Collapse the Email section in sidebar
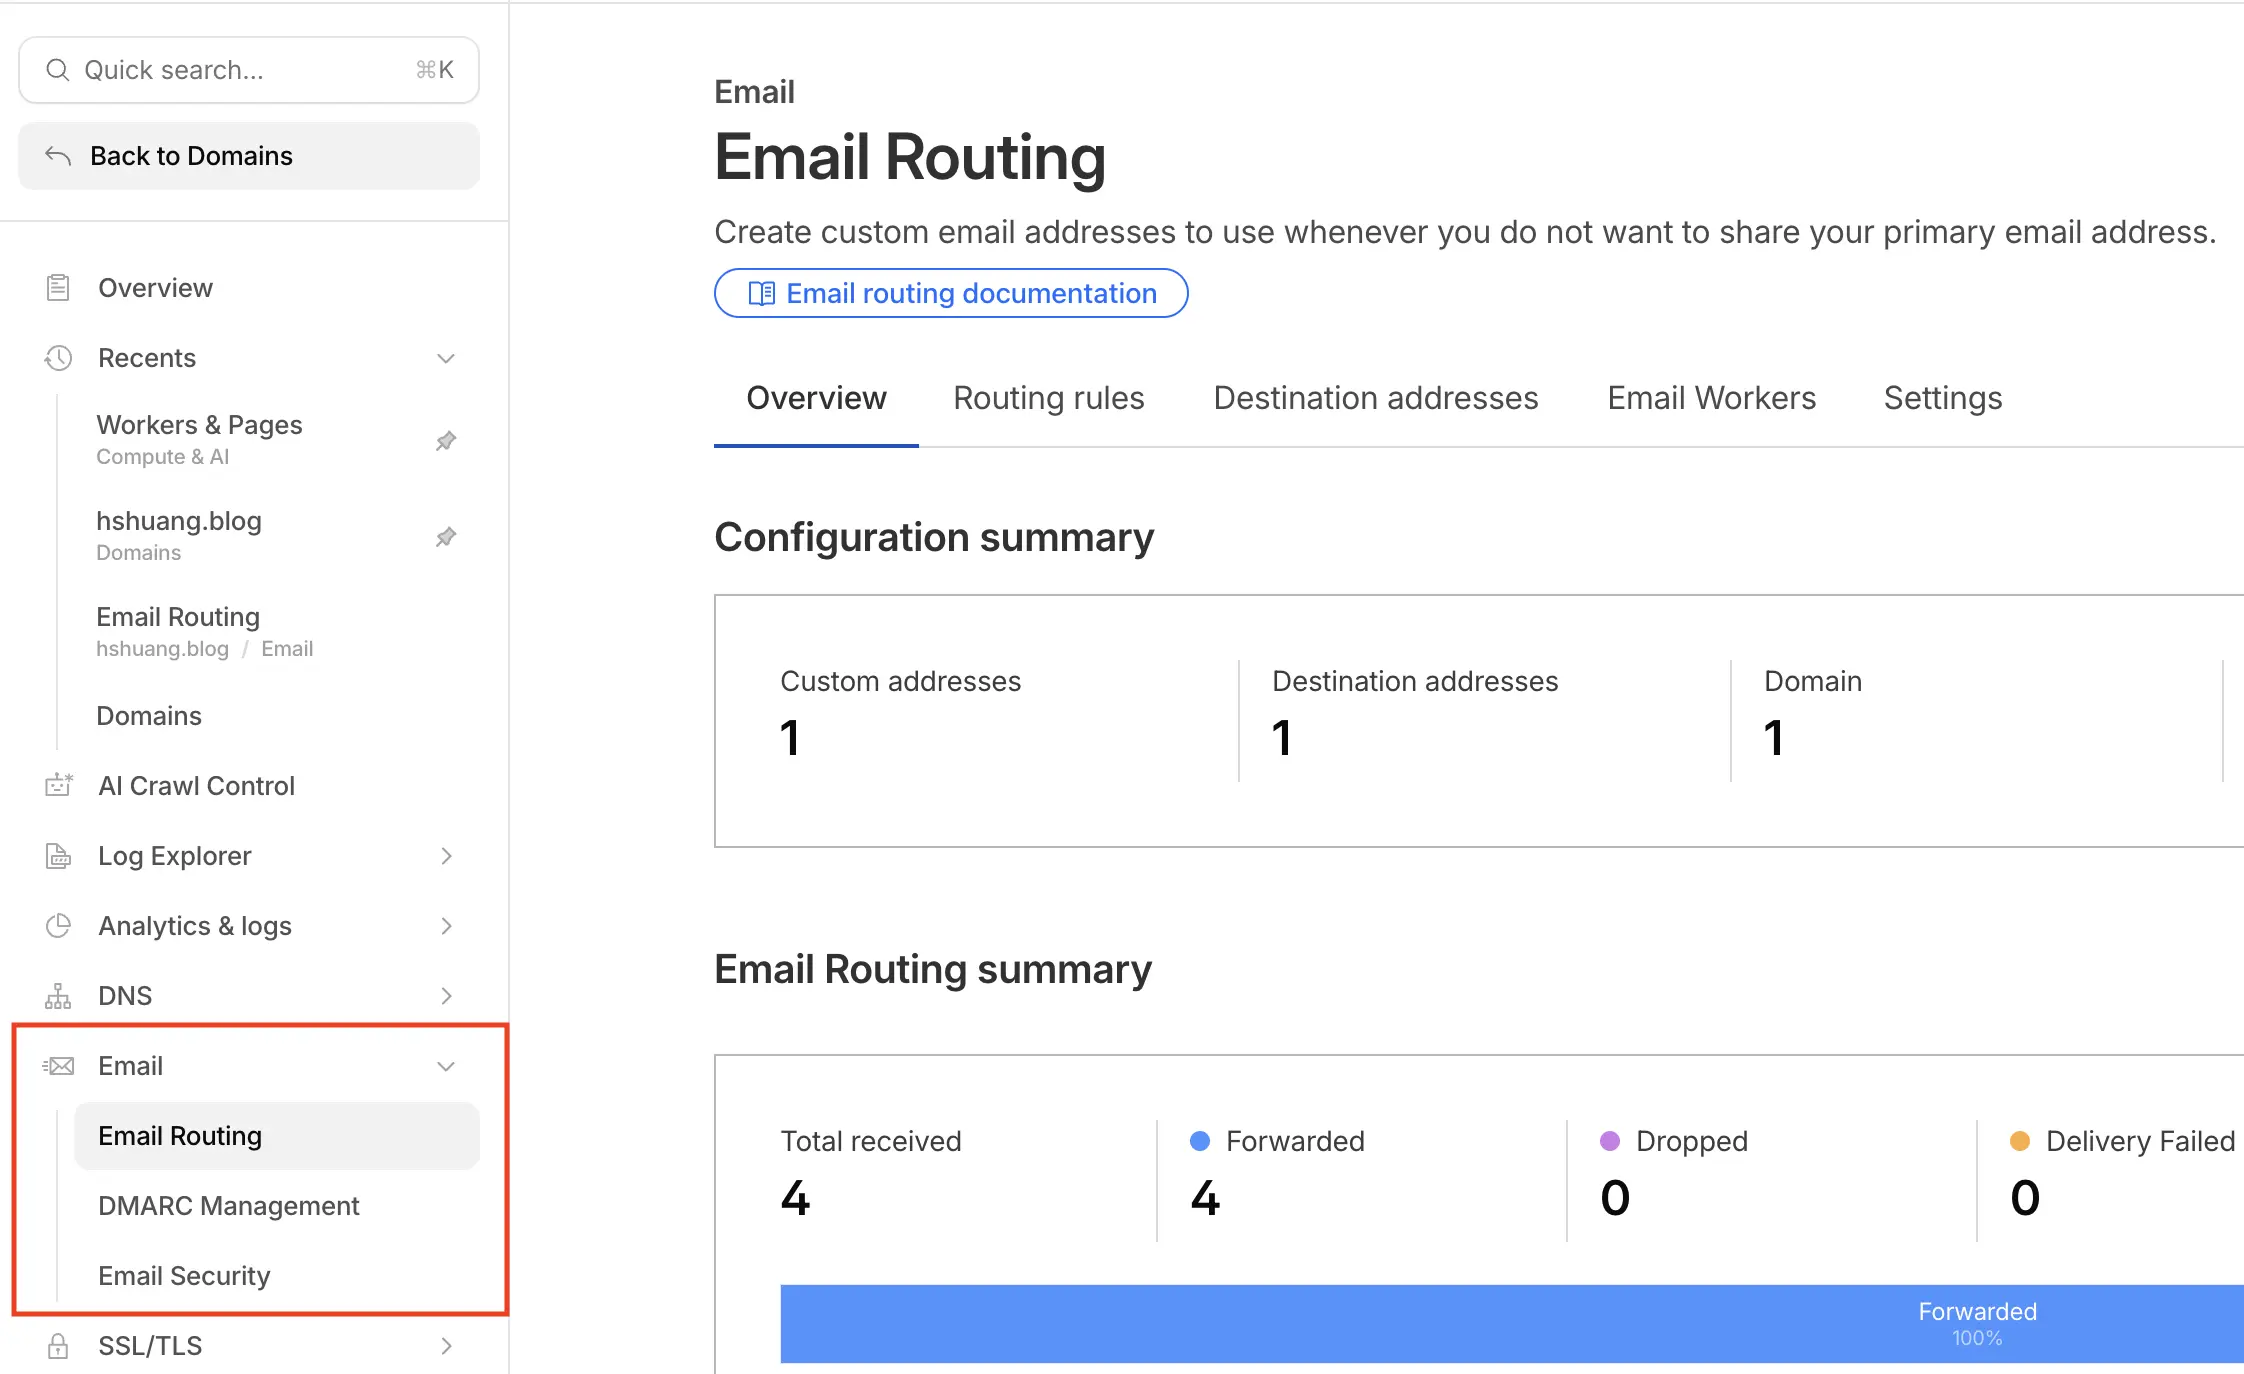 point(446,1066)
